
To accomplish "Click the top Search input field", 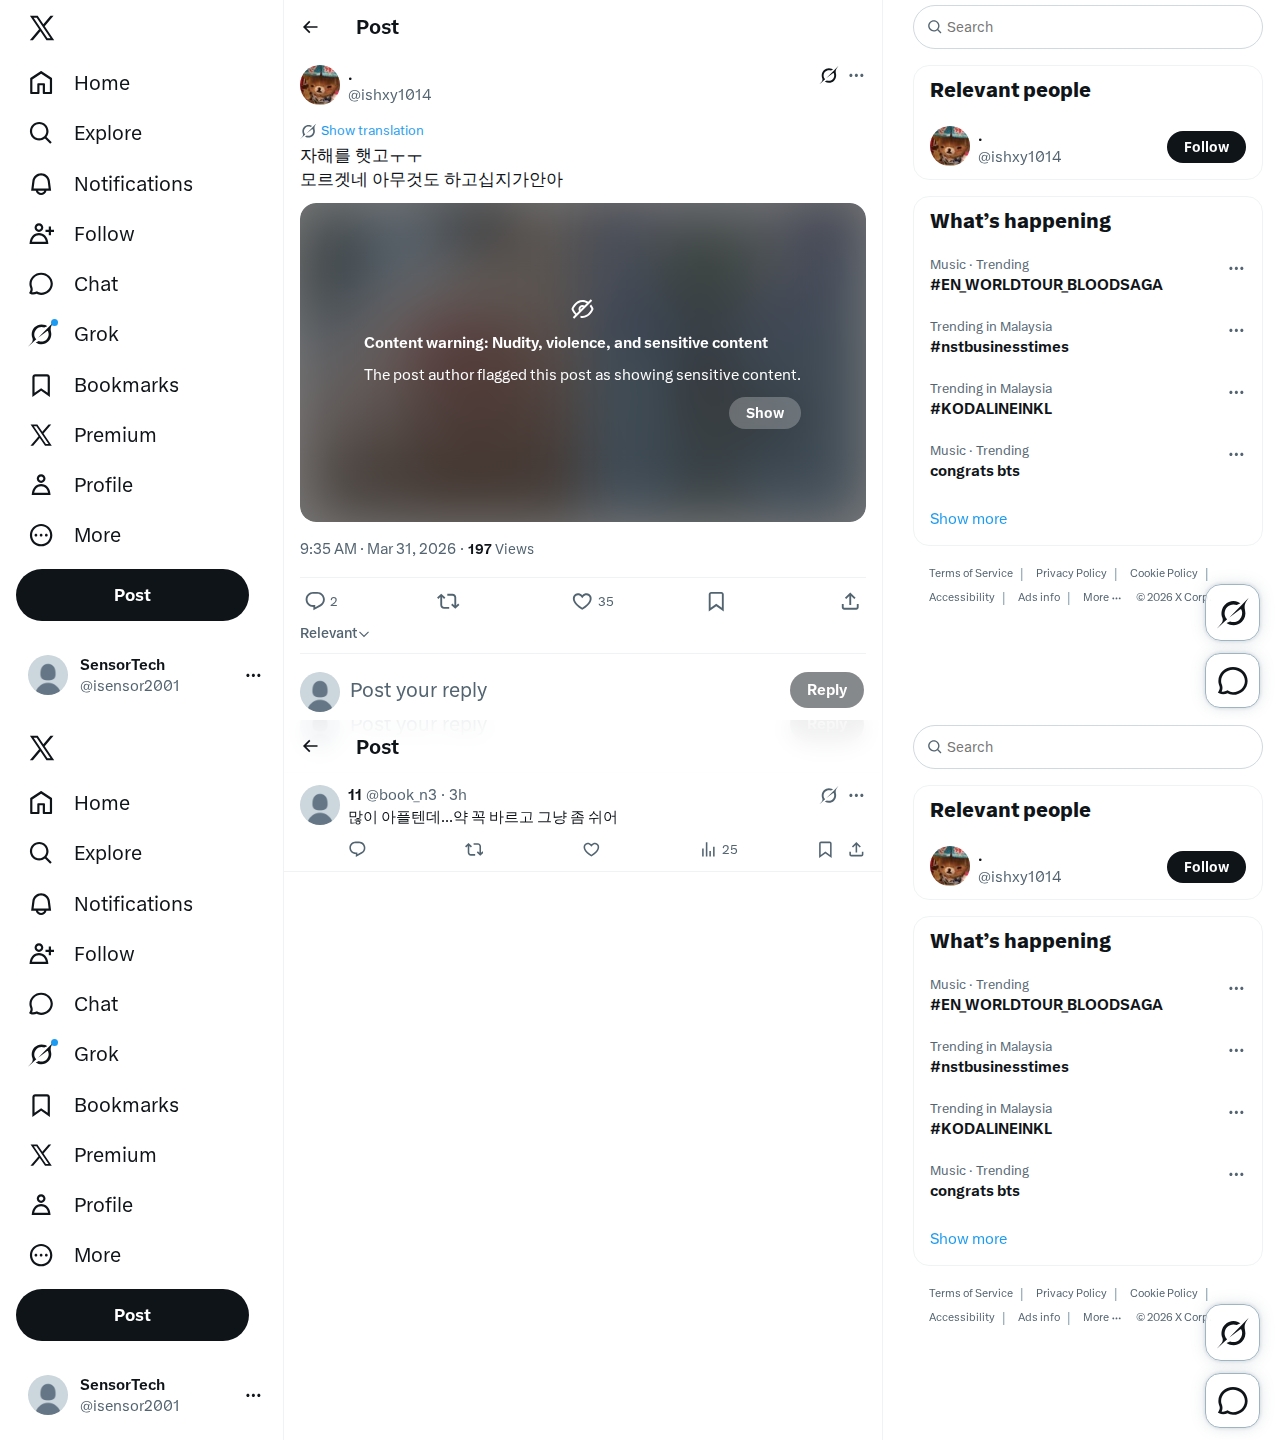I will coord(1088,27).
